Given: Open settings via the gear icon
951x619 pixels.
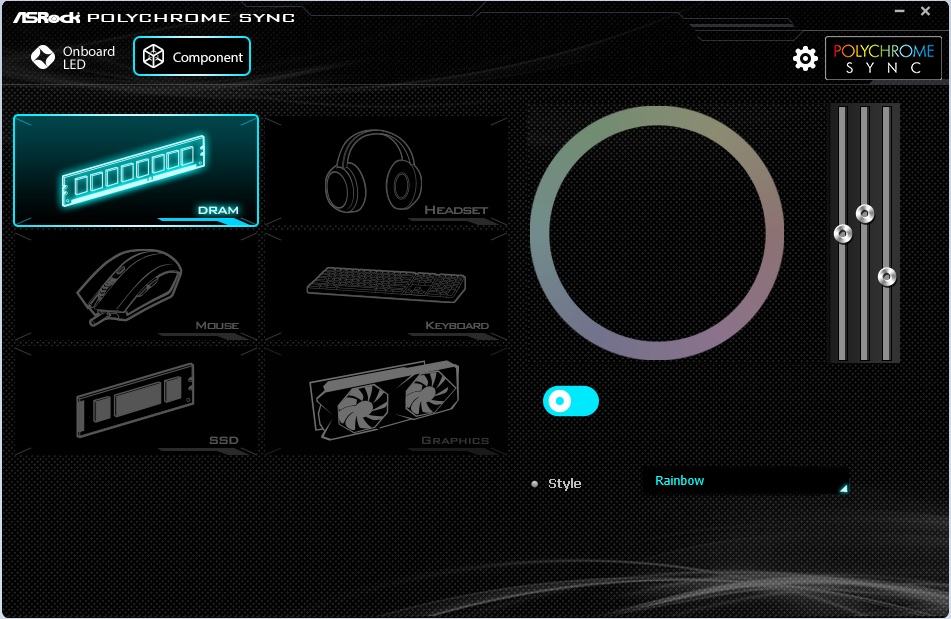Looking at the screenshot, I should [805, 58].
